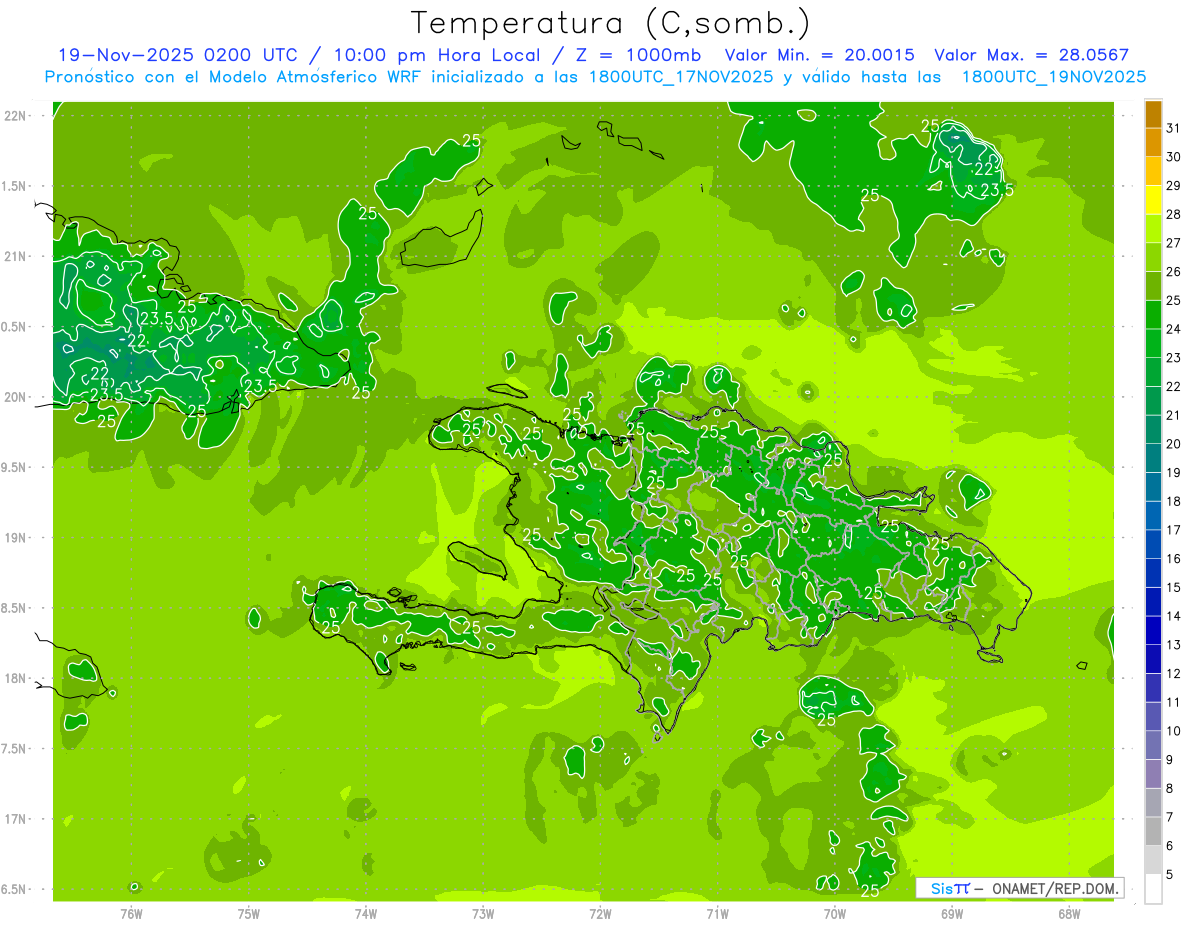This screenshot has height=927, width=1200.
Task: Click the title 'Temperatura (C,somb.)'
Action: point(610,22)
